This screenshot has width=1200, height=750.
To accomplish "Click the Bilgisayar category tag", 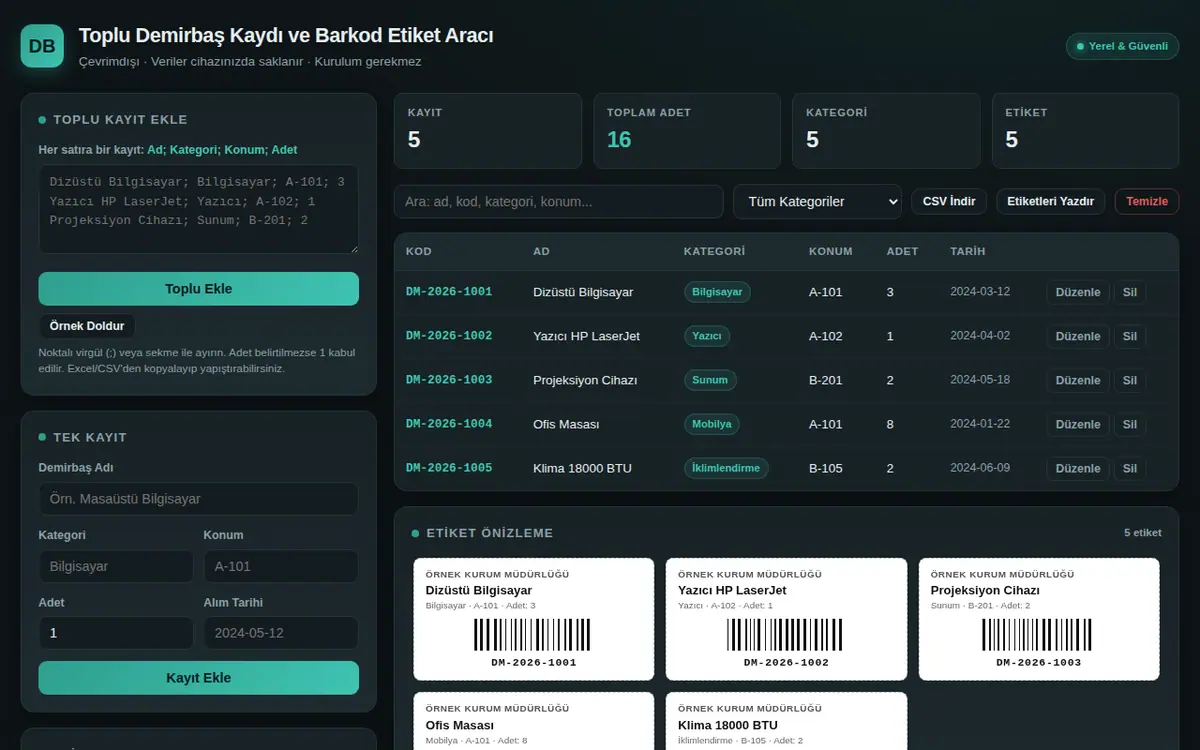I will pyautogui.click(x=717, y=292).
